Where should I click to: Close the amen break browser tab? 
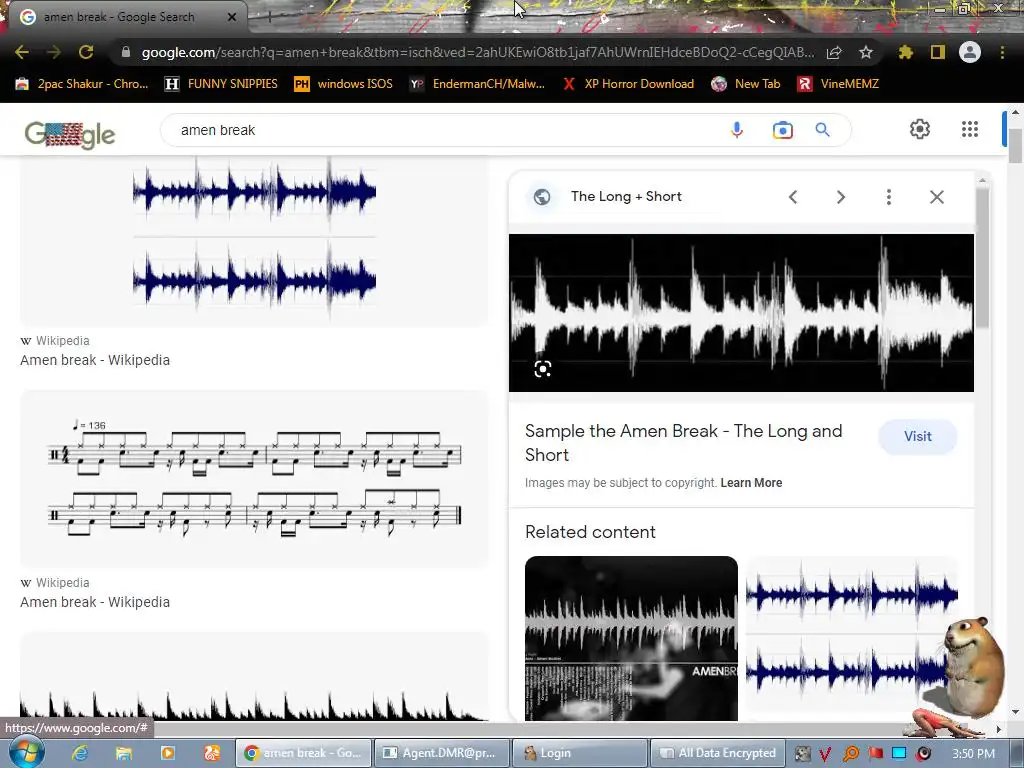click(x=231, y=18)
